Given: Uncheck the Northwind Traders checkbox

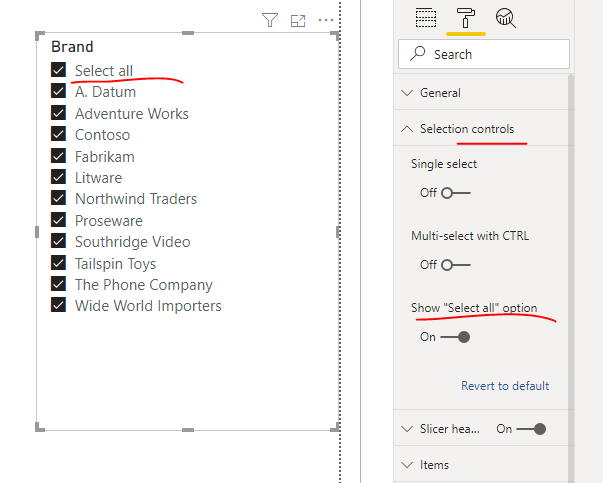Looking at the screenshot, I should point(58,198).
